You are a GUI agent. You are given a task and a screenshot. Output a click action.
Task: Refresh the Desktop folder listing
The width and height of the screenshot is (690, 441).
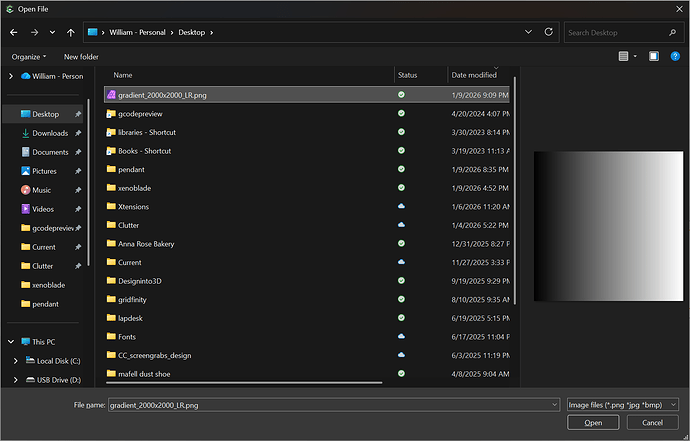[x=548, y=32]
